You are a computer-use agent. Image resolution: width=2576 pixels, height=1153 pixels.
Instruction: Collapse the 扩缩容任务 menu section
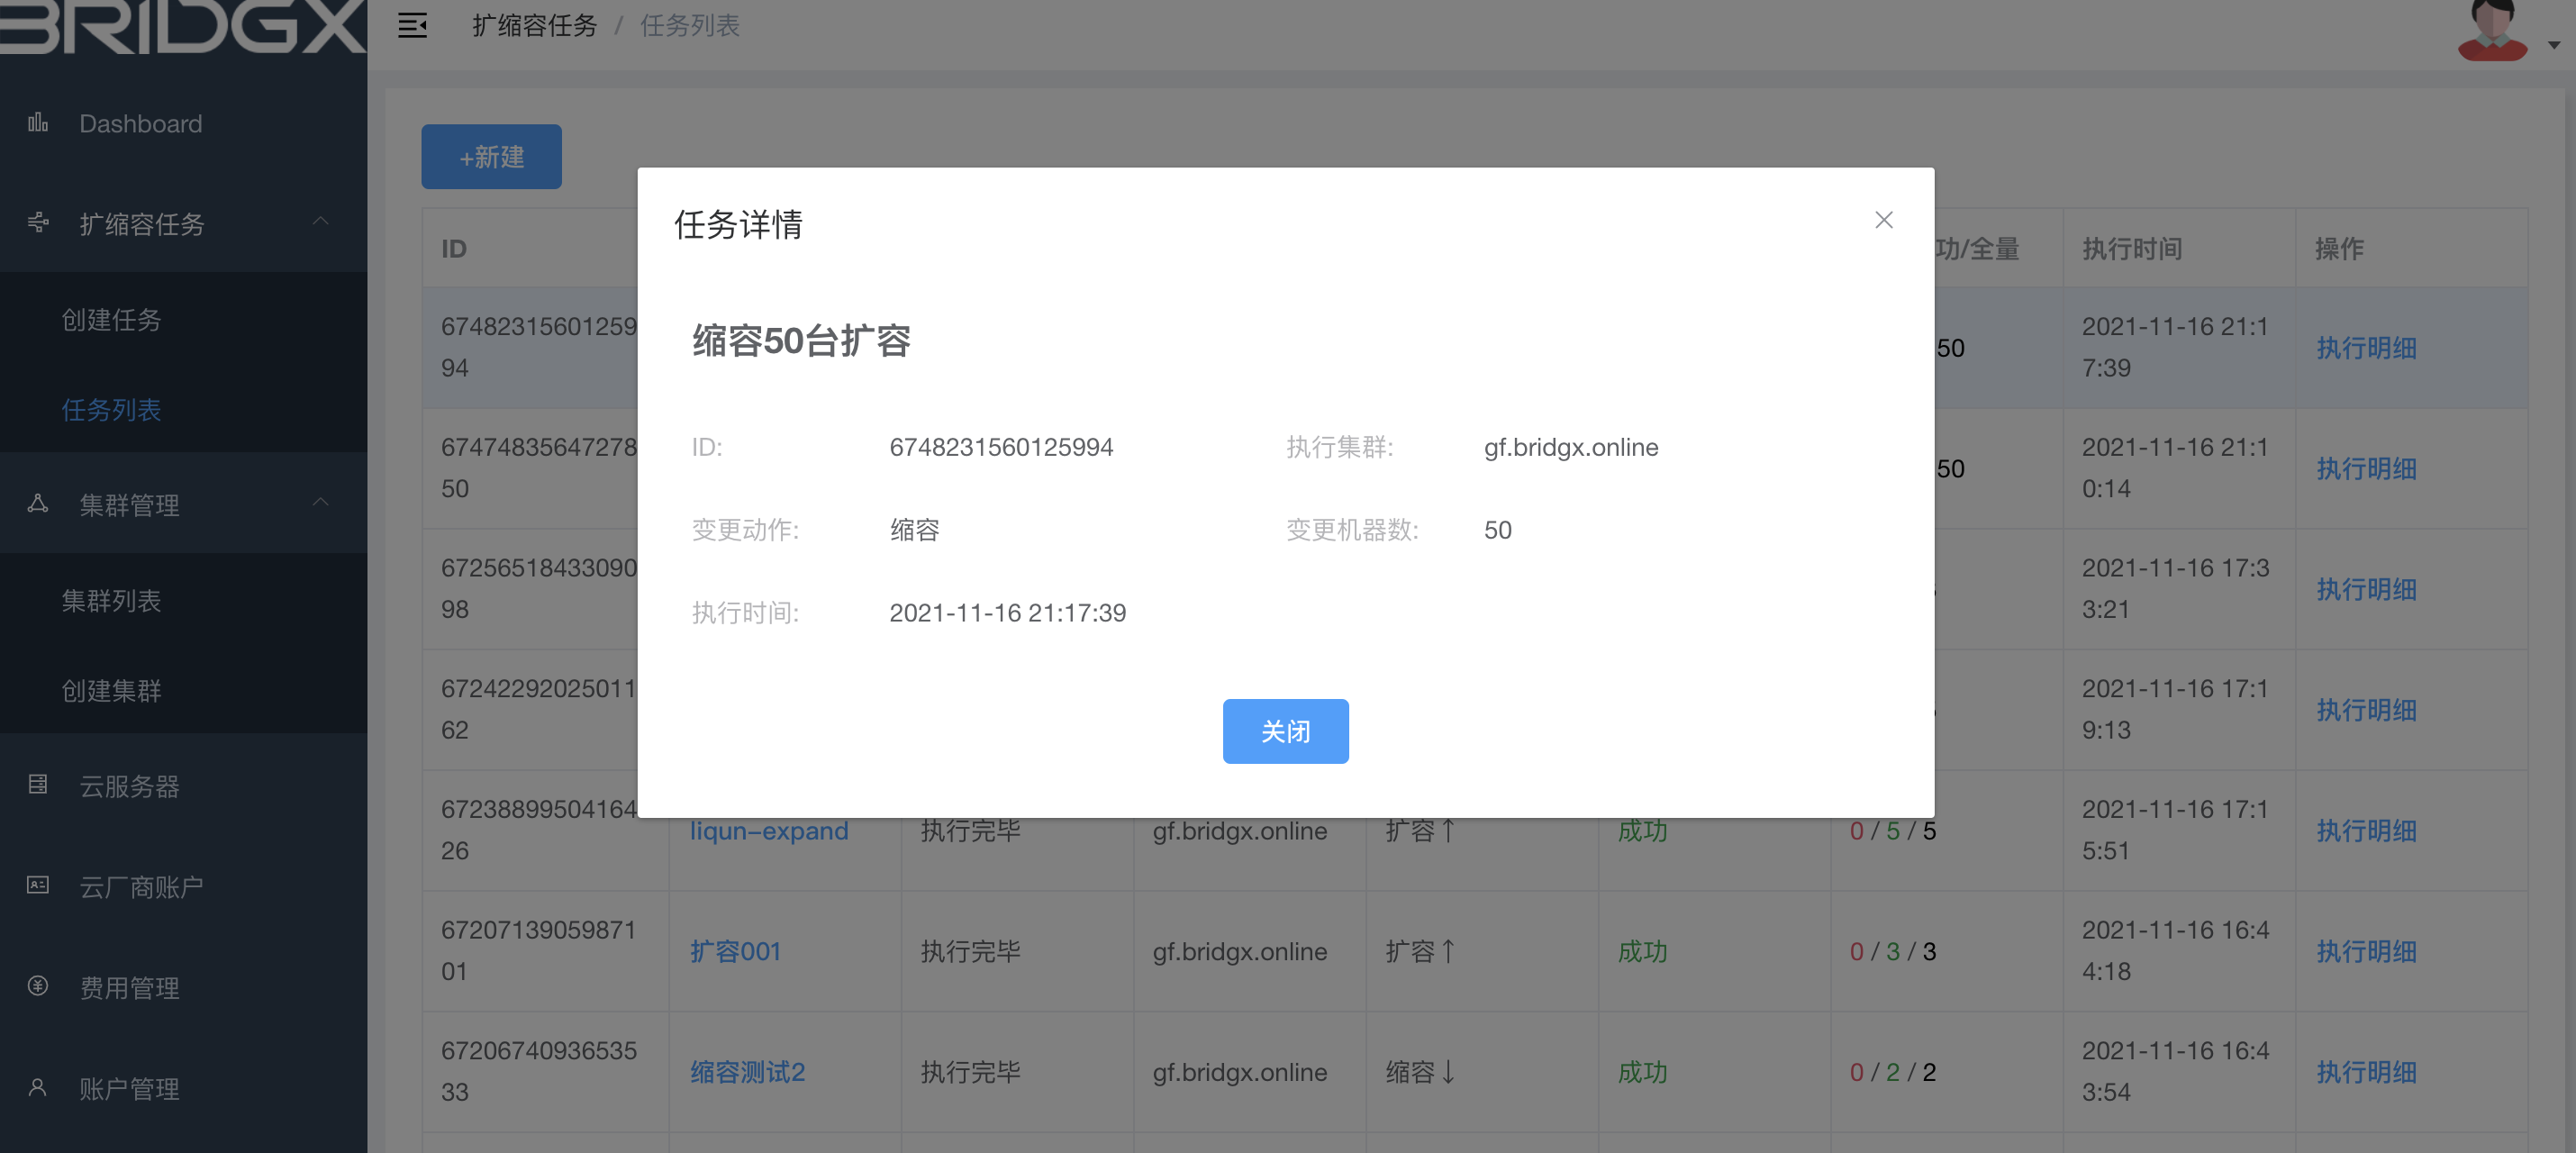[x=320, y=222]
